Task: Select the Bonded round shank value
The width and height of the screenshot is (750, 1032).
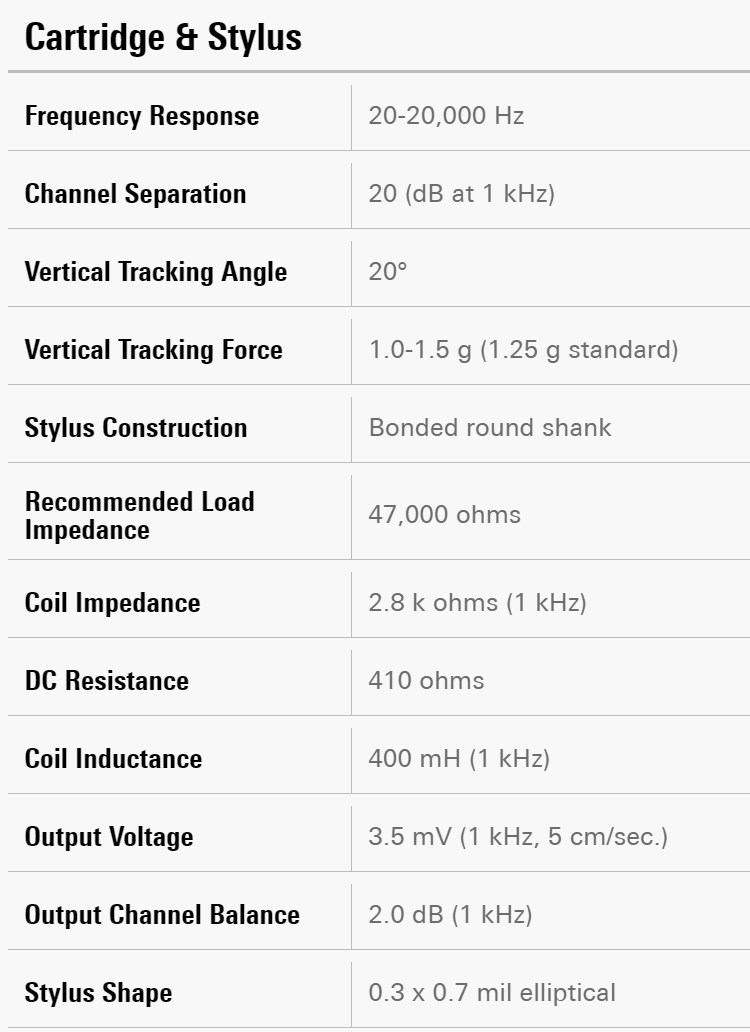Action: click(490, 428)
